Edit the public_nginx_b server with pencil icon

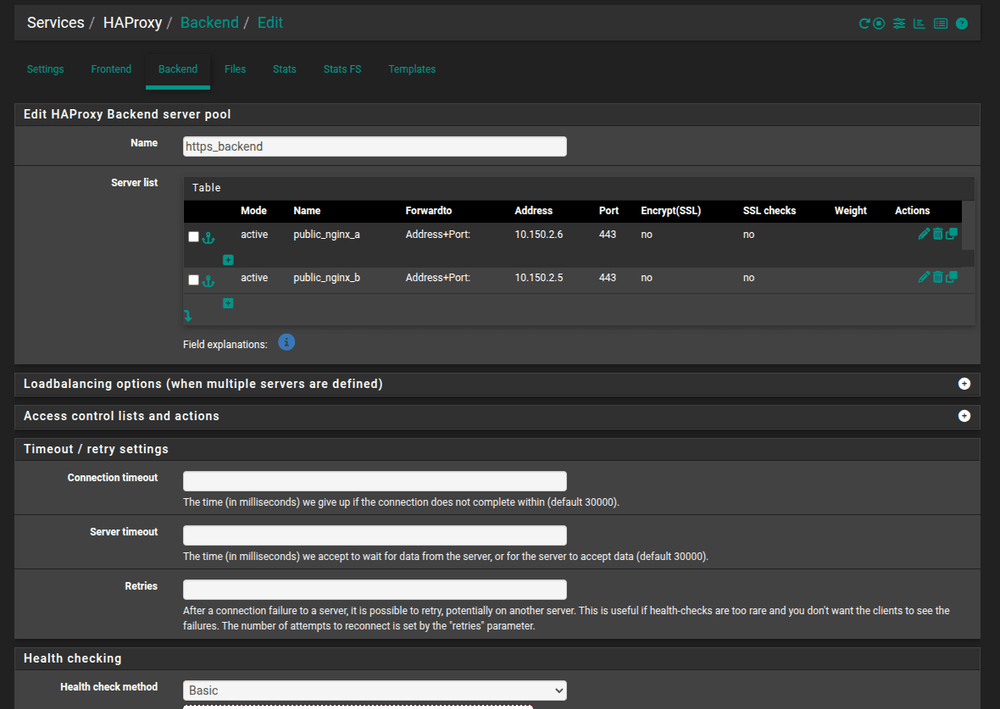click(923, 277)
